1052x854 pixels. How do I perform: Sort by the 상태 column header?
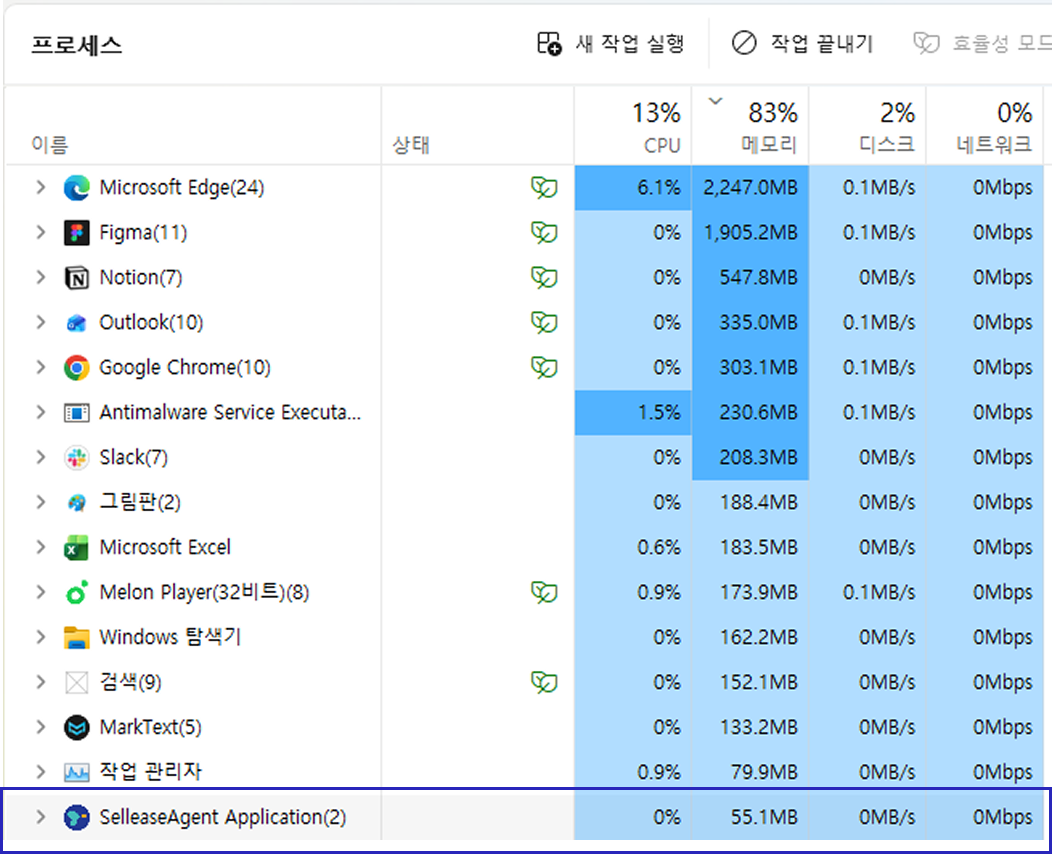coord(478,125)
